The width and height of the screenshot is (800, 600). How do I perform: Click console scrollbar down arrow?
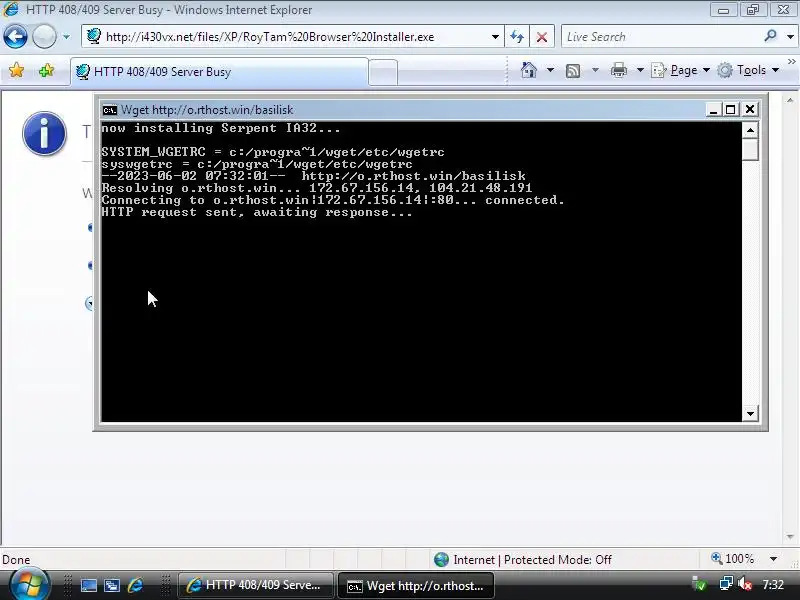[750, 414]
